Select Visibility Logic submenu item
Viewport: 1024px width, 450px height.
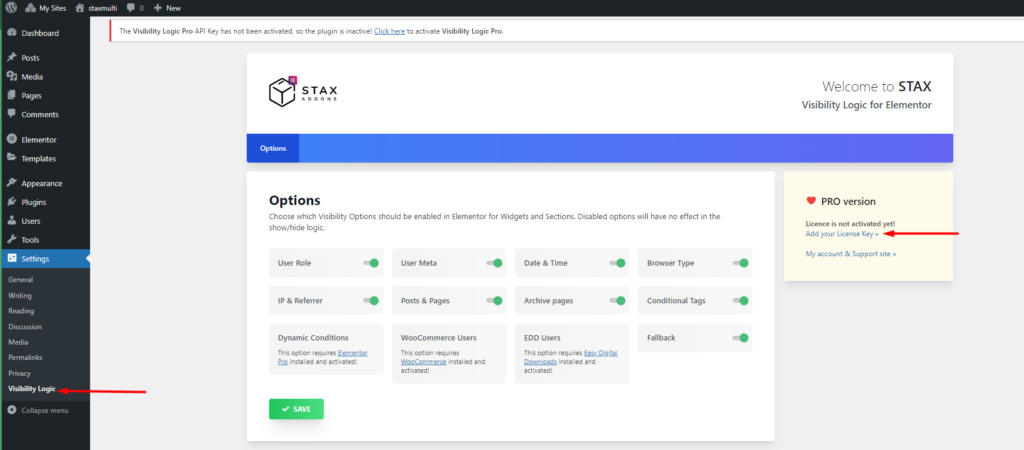click(32, 389)
